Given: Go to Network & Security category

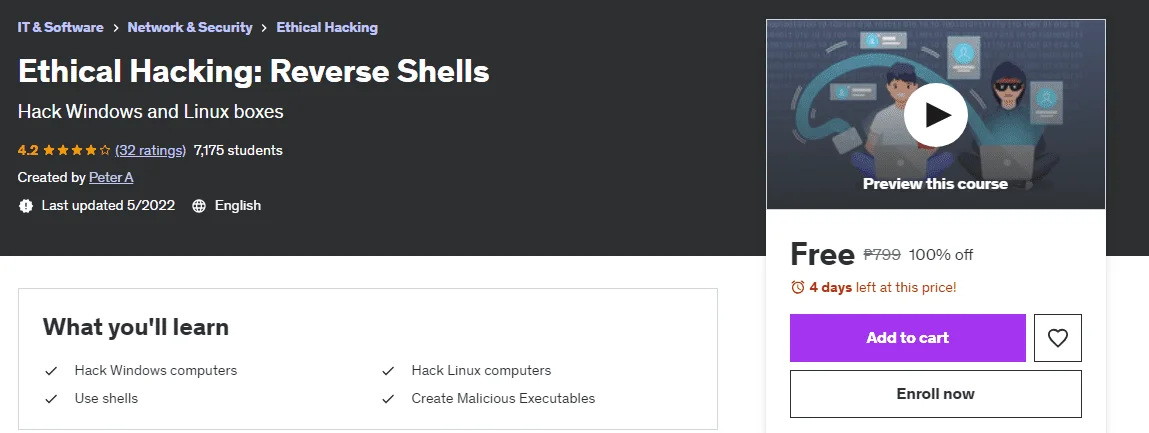Looking at the screenshot, I should 190,28.
